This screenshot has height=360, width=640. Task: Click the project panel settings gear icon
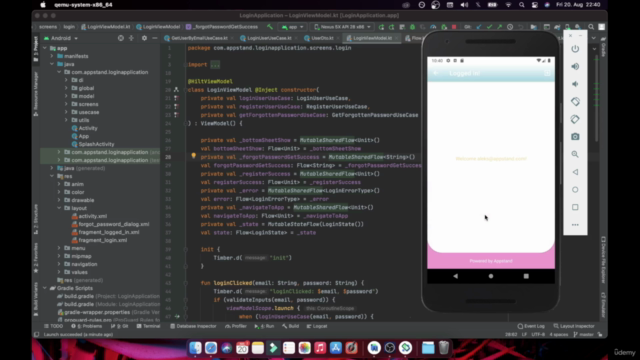[x=144, y=38]
